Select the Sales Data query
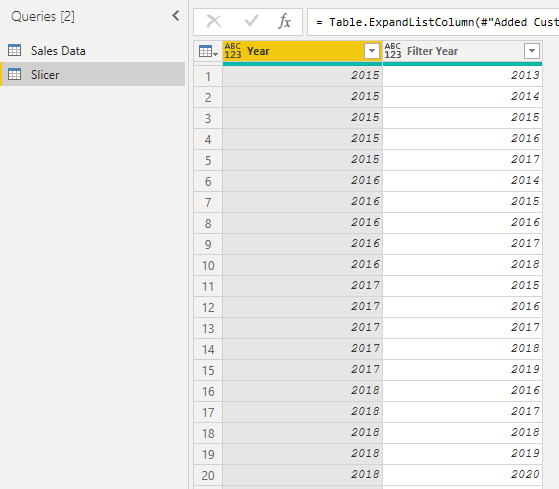The image size is (559, 489). [x=93, y=51]
